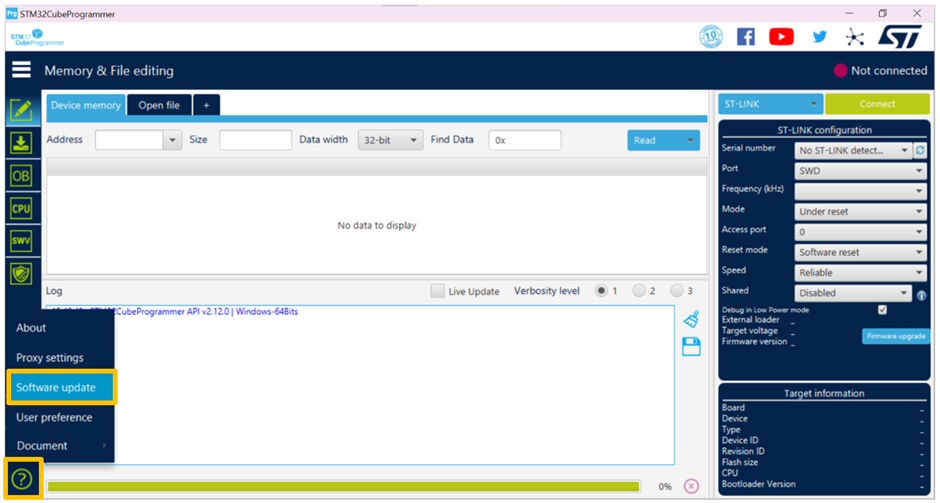Open the Mode Under reset dropdown

pyautogui.click(x=860, y=212)
